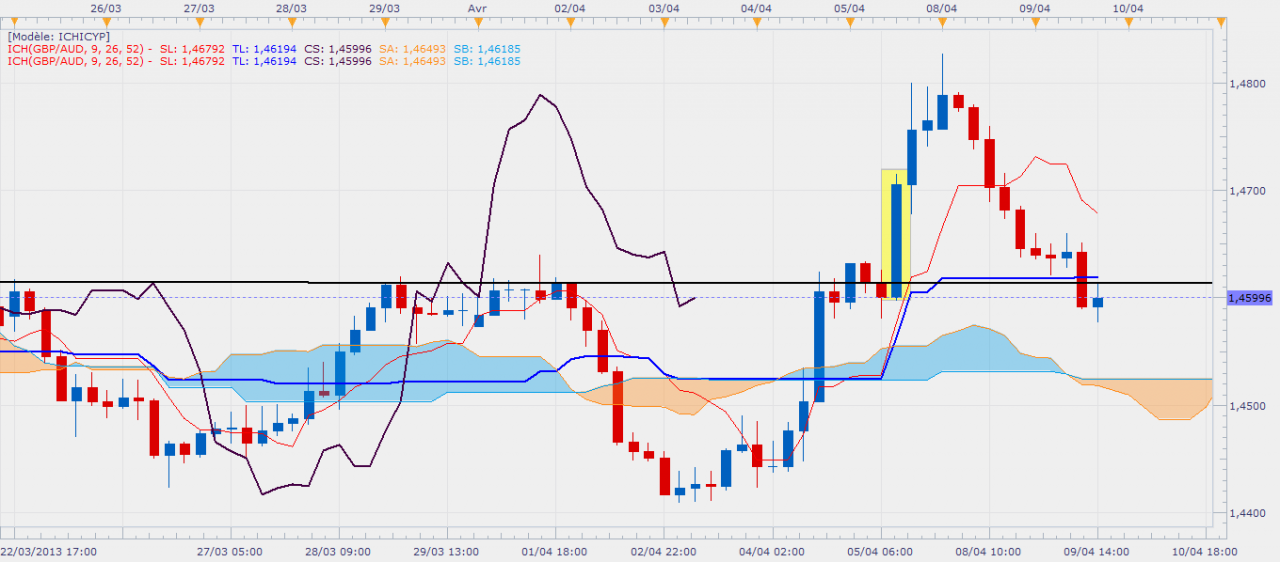
Task: Click the orange day marker for 26/03
Action: click(x=106, y=21)
